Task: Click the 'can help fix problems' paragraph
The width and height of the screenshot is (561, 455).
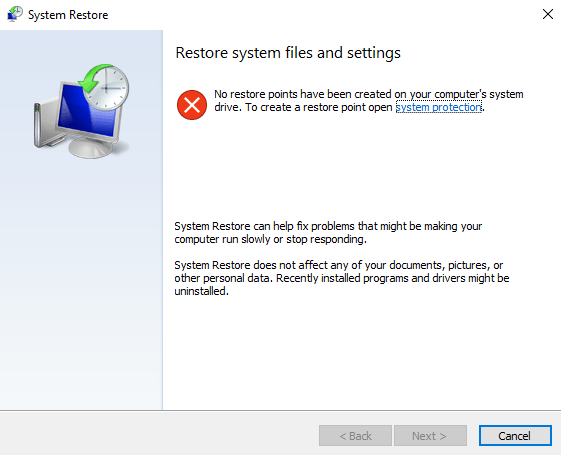Action: point(328,233)
